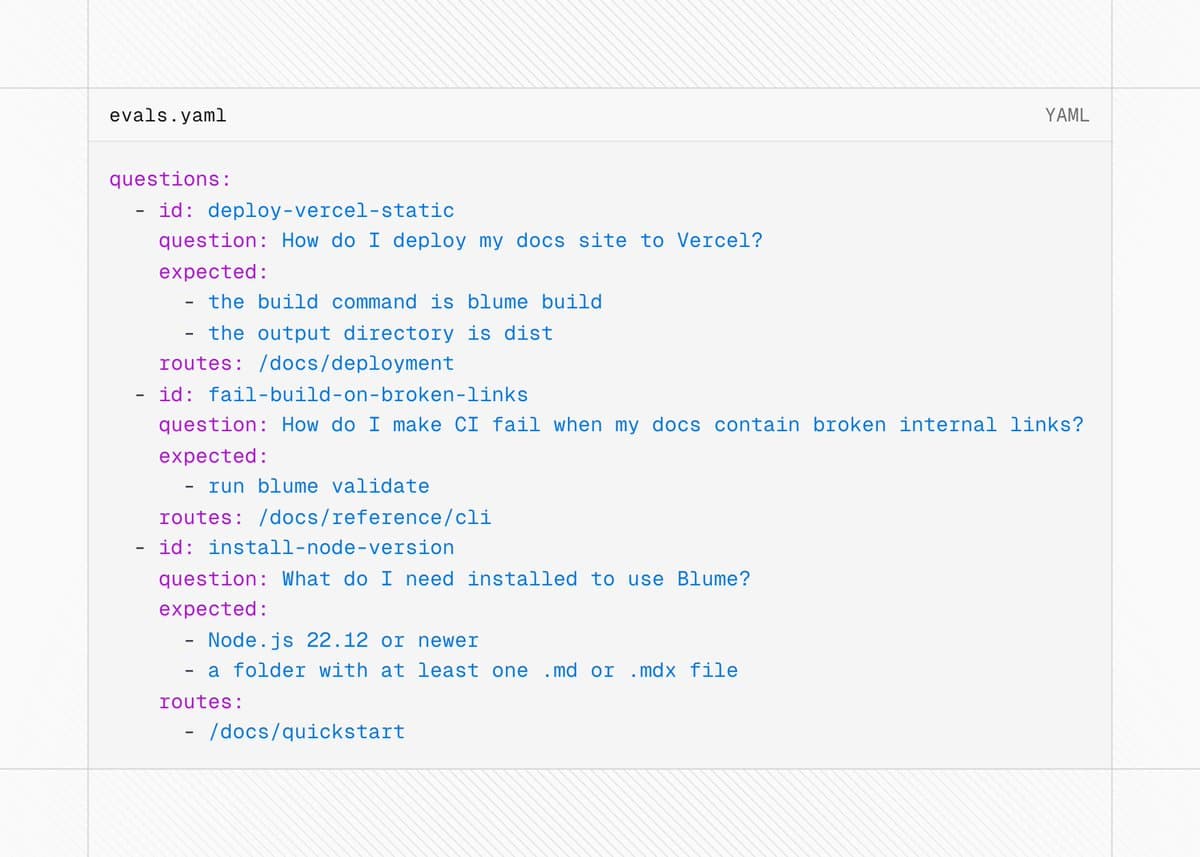Select the line 'the output directory is dist'
The width and height of the screenshot is (1200, 857).
380,333
